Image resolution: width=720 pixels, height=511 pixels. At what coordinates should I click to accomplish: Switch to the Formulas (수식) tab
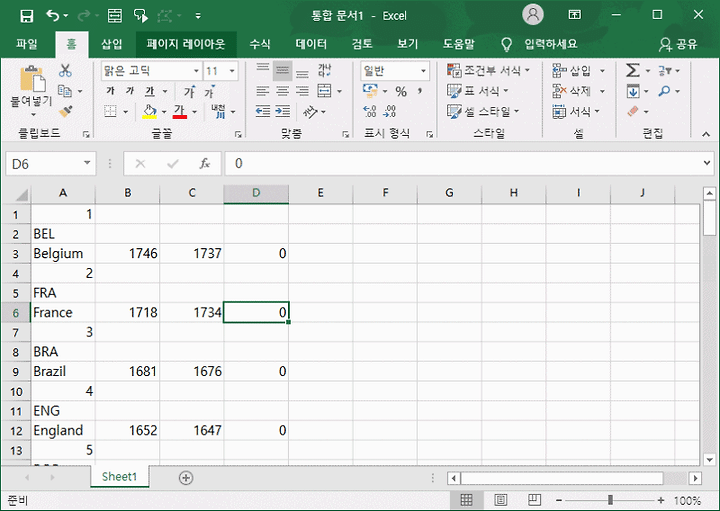pos(260,44)
